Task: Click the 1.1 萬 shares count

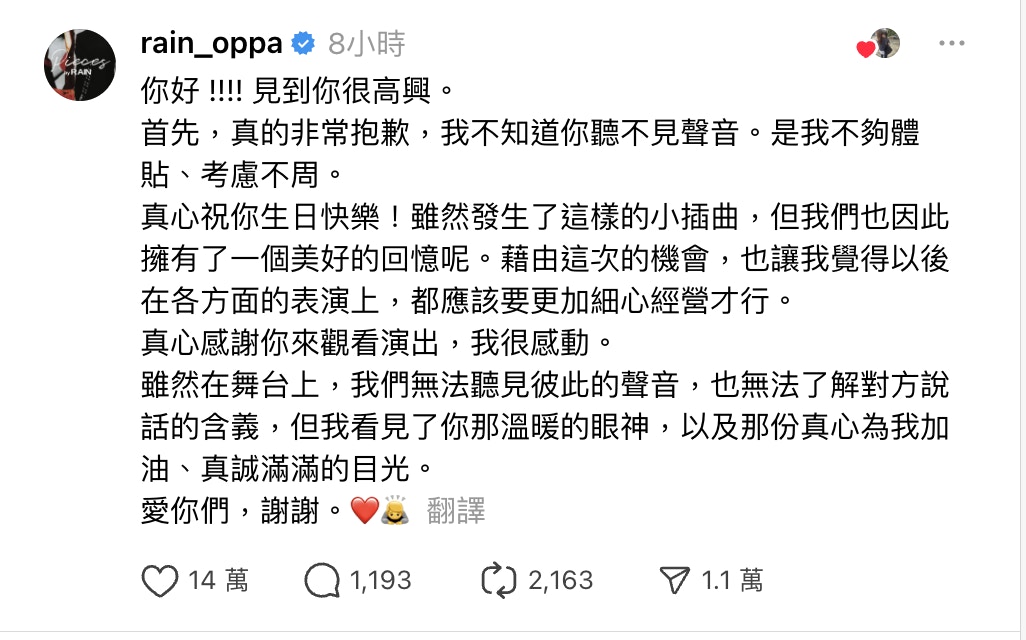Action: click(733, 580)
